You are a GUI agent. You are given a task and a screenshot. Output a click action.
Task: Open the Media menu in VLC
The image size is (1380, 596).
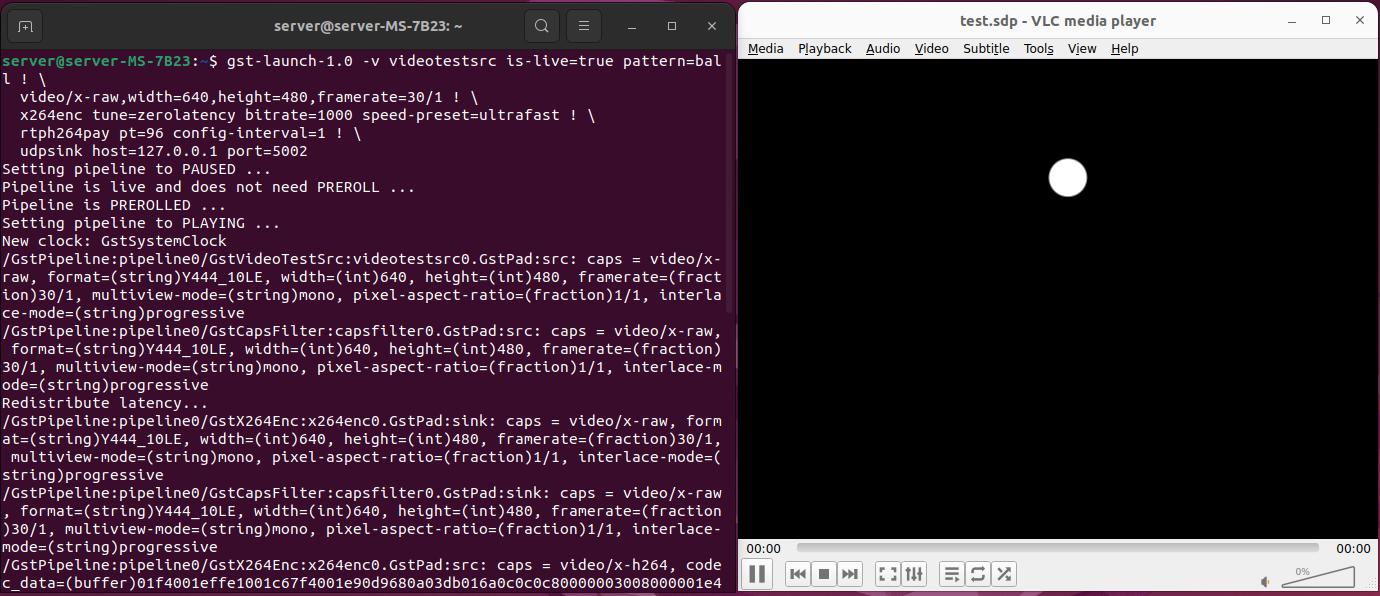(766, 48)
